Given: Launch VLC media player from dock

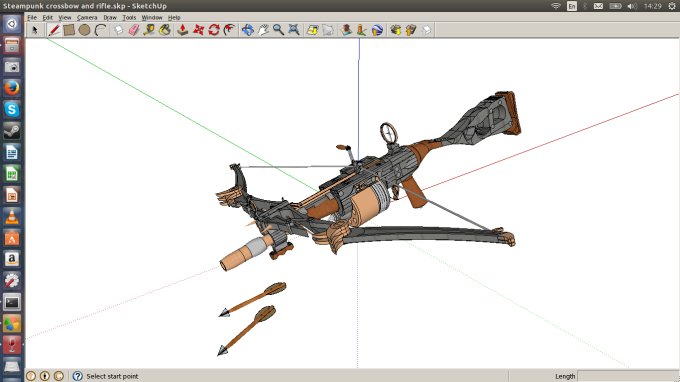Looking at the screenshot, I should coord(12,216).
